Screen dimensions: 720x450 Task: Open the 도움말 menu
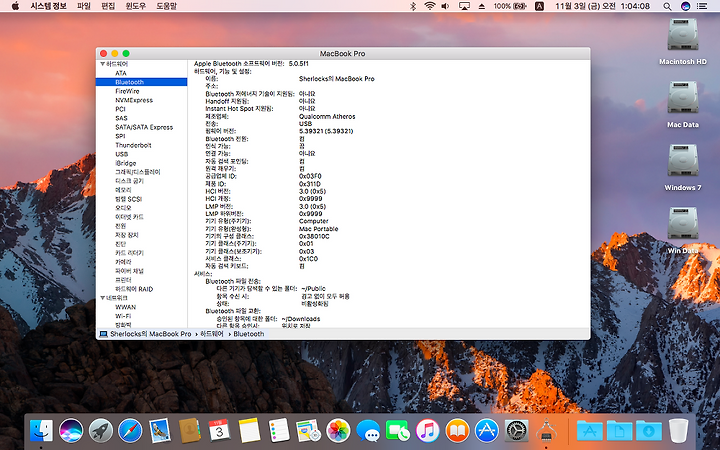click(166, 6)
